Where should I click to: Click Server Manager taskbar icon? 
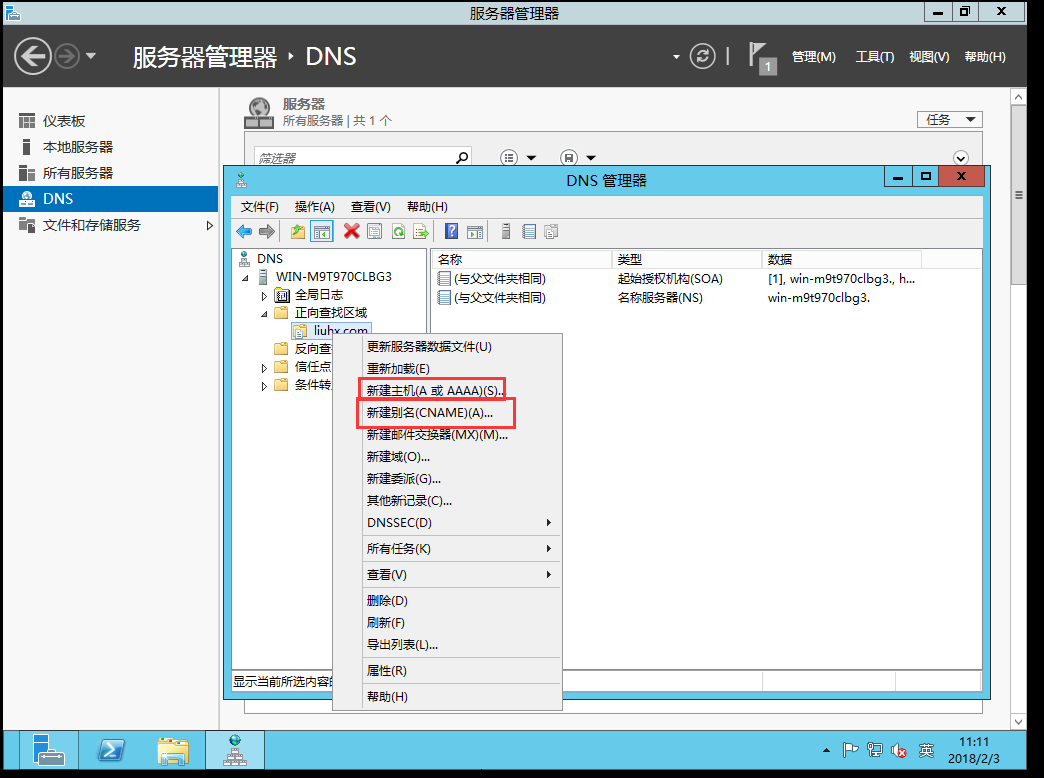click(x=49, y=750)
